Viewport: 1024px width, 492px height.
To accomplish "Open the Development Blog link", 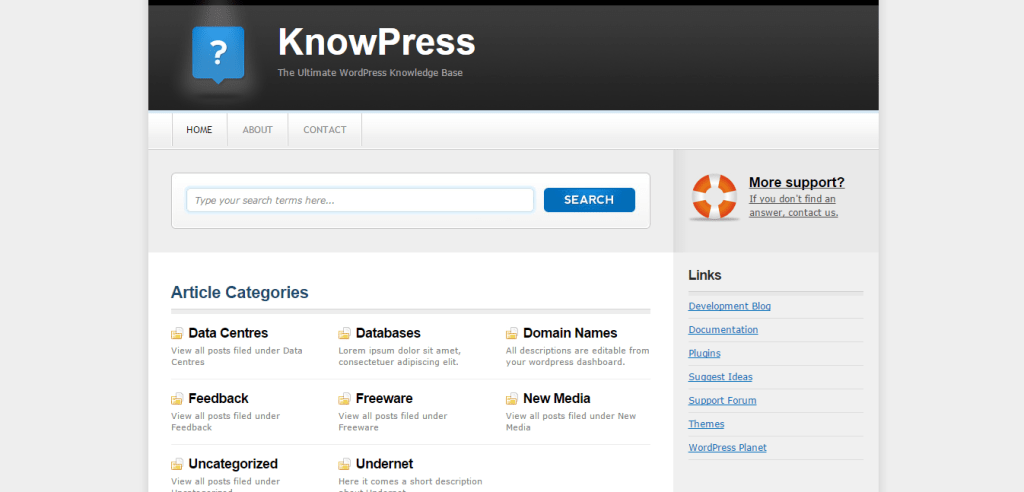I will point(729,306).
